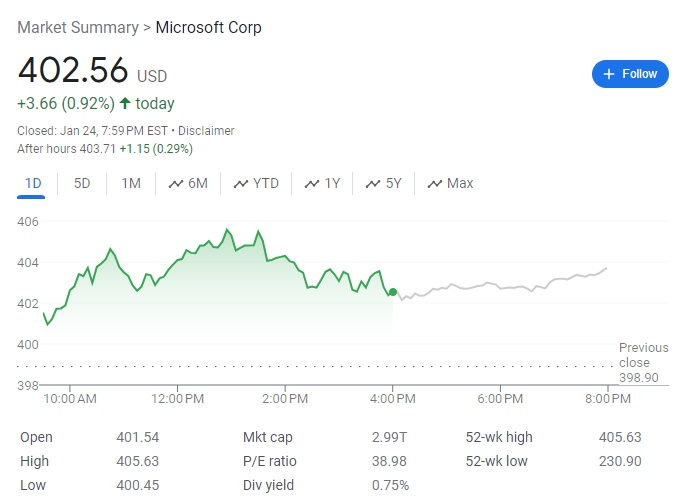Click the plus icon on Follow

pos(609,74)
